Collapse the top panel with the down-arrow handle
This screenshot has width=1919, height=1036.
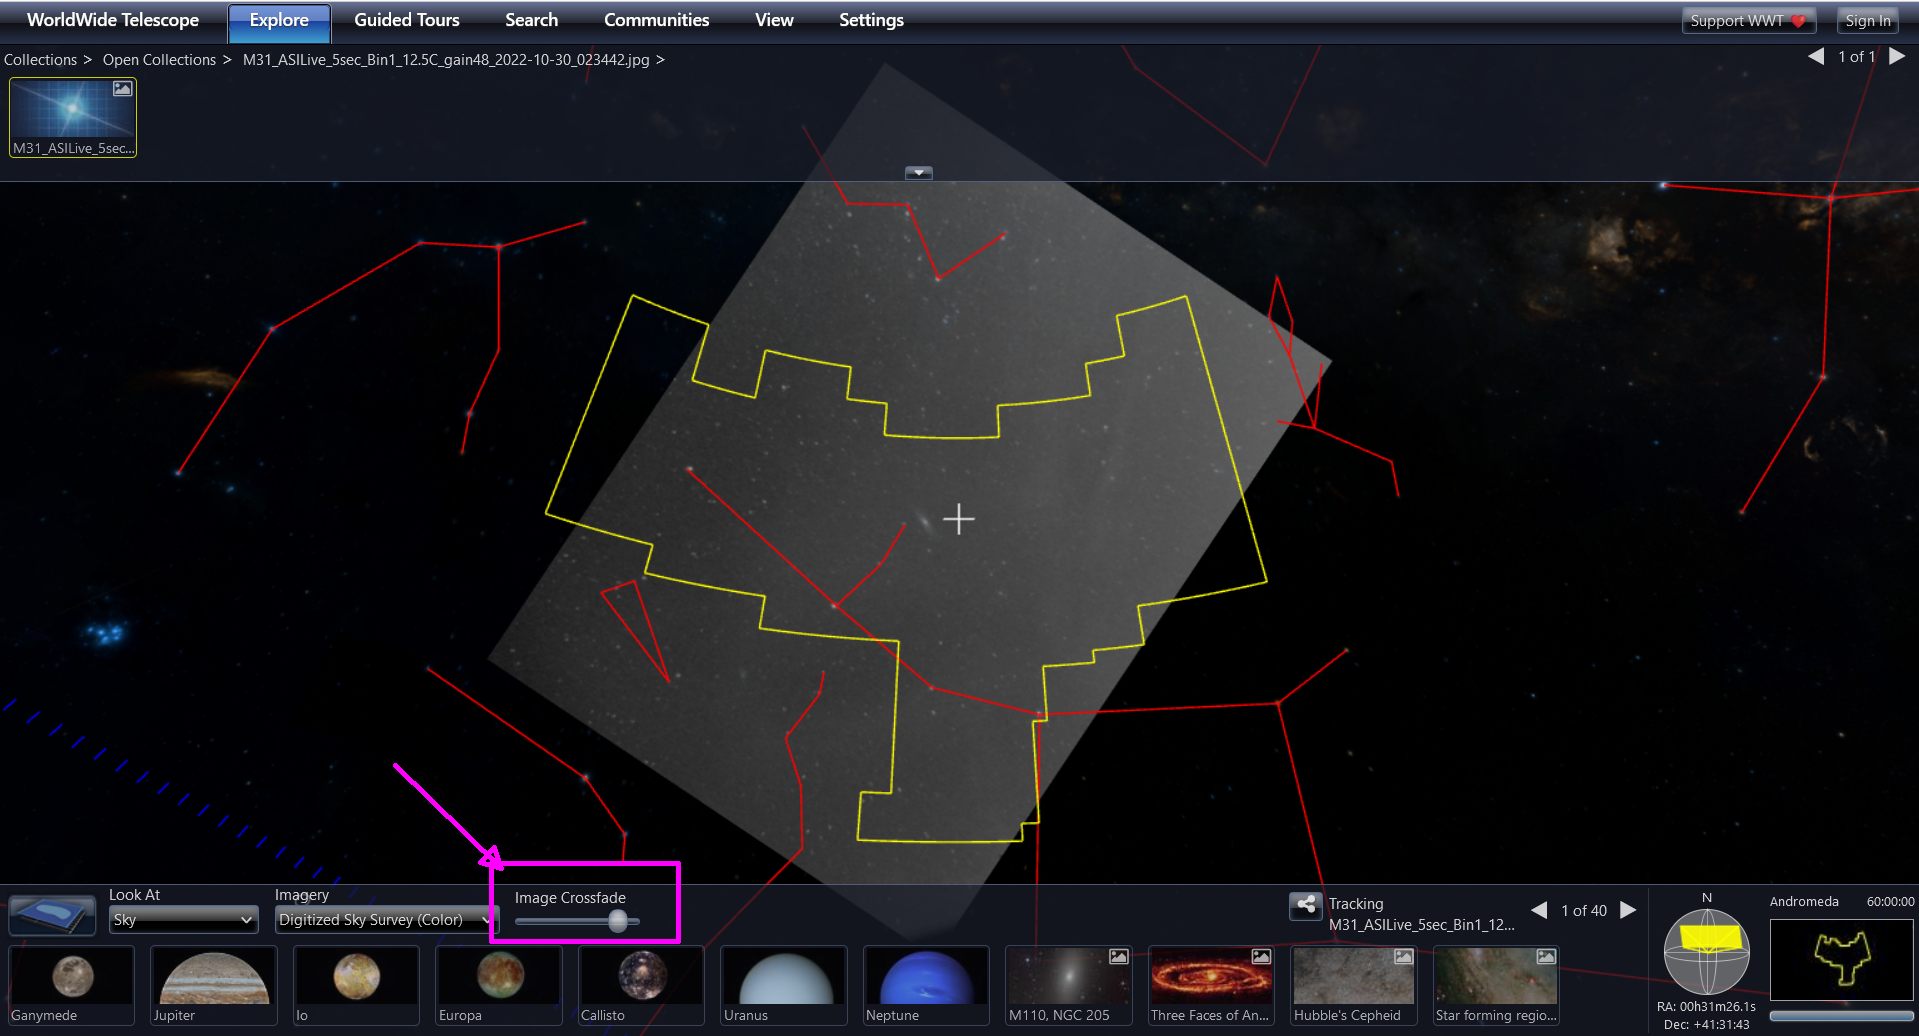918,173
